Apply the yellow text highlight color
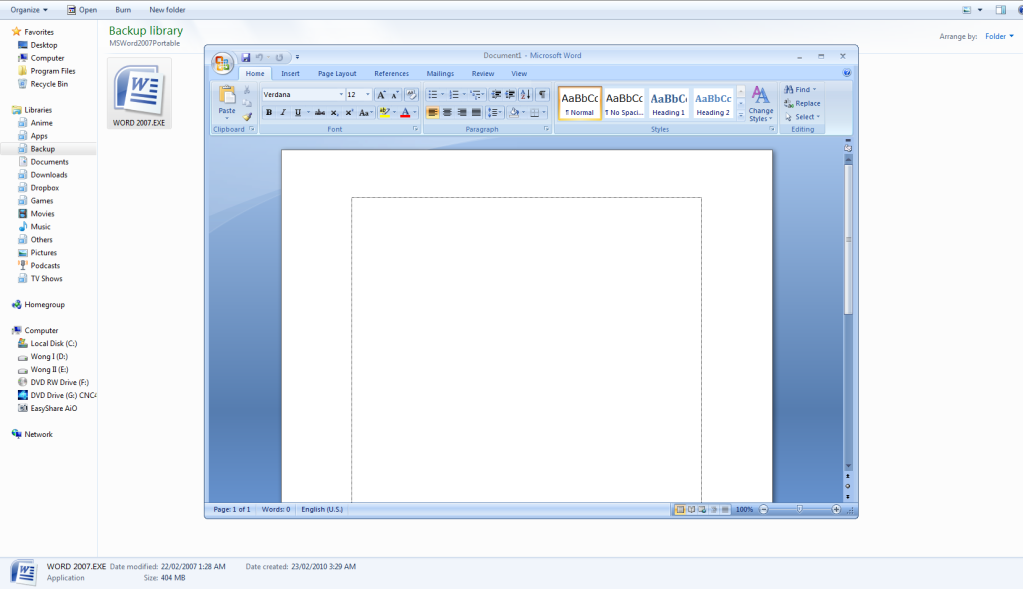Image resolution: width=1023 pixels, height=589 pixels. click(384, 112)
